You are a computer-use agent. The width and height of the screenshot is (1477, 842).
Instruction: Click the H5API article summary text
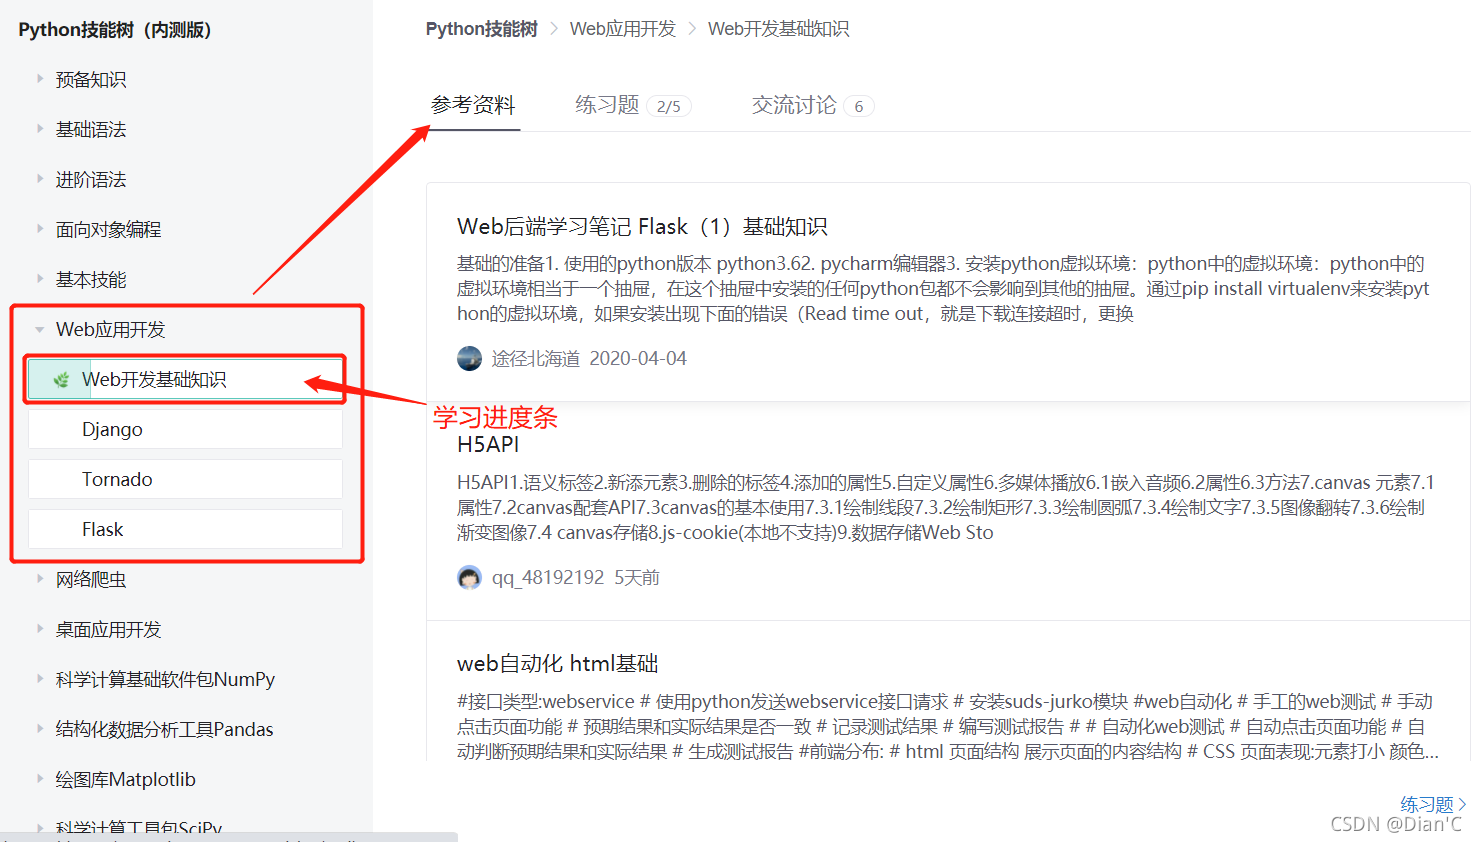(946, 507)
